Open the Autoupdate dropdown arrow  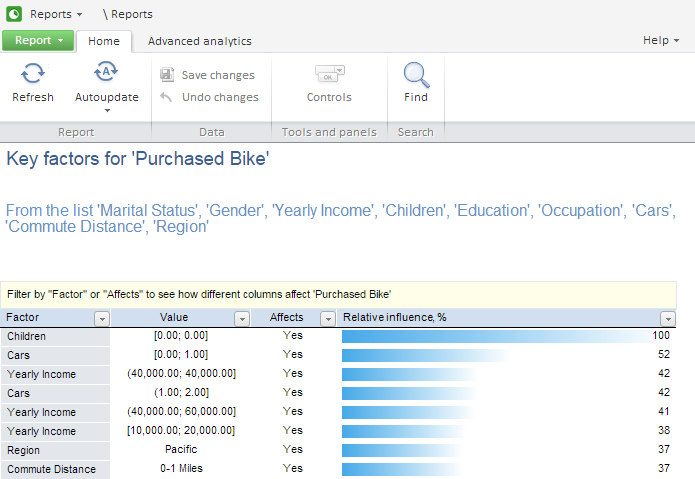[107, 110]
